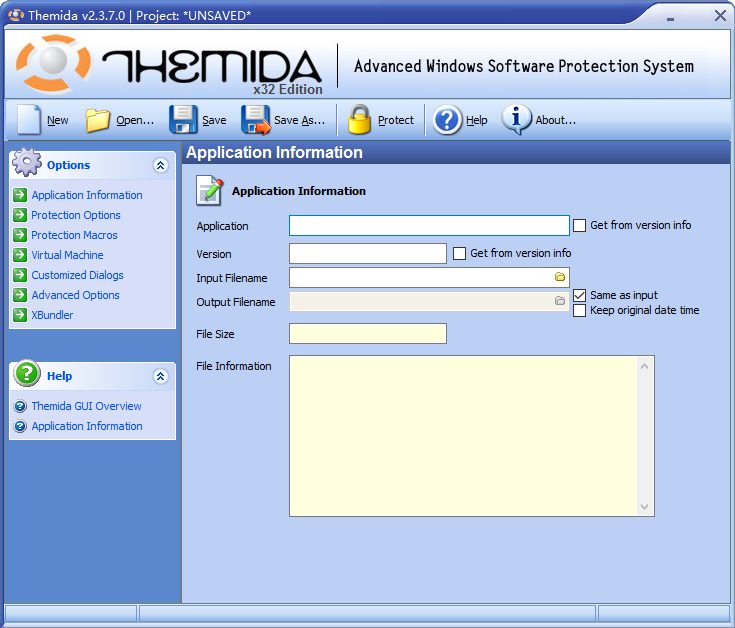Open Application Information help topic link
The width and height of the screenshot is (735, 628).
87,426
